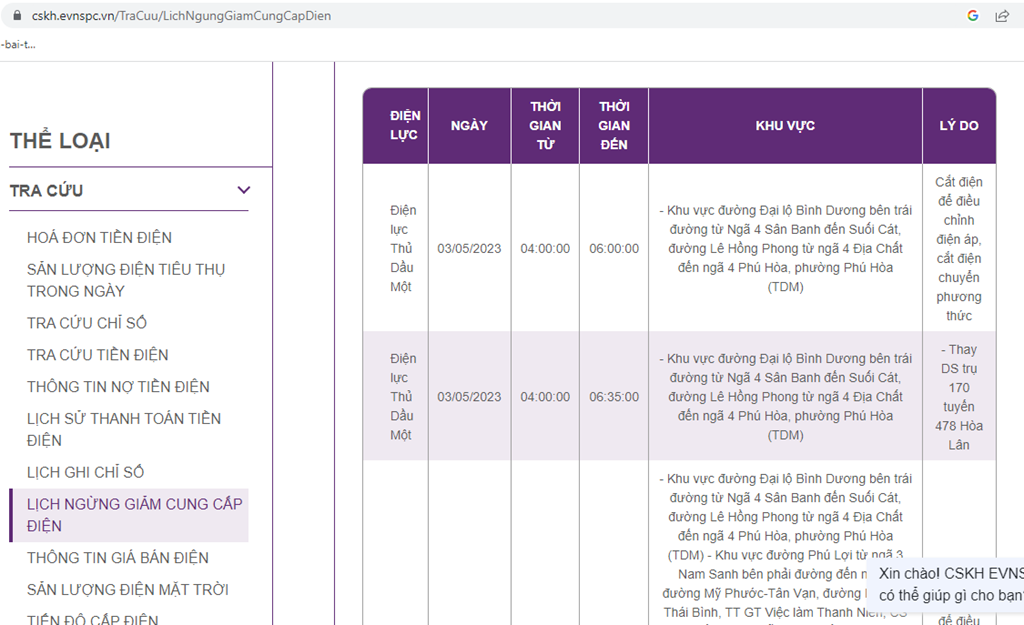1024x625 pixels.
Task: Click start time 04:00:00 in 06:35:00 row
Action: tap(545, 397)
